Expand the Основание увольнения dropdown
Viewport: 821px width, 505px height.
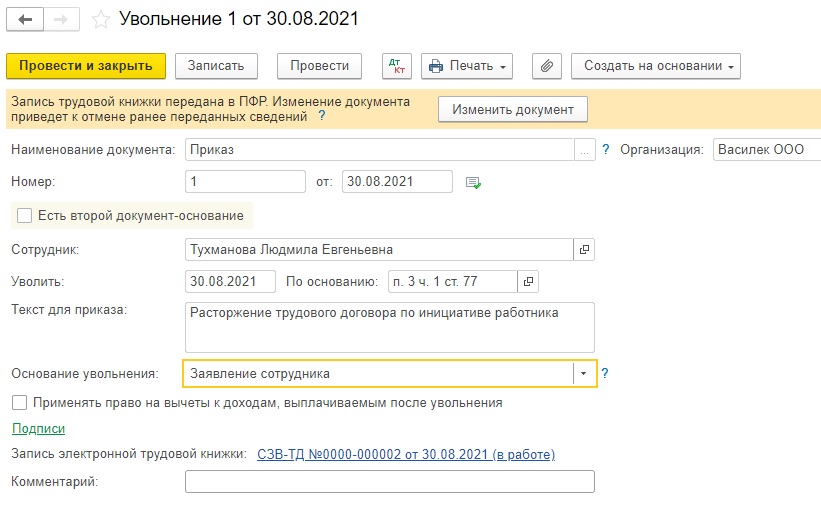point(583,374)
